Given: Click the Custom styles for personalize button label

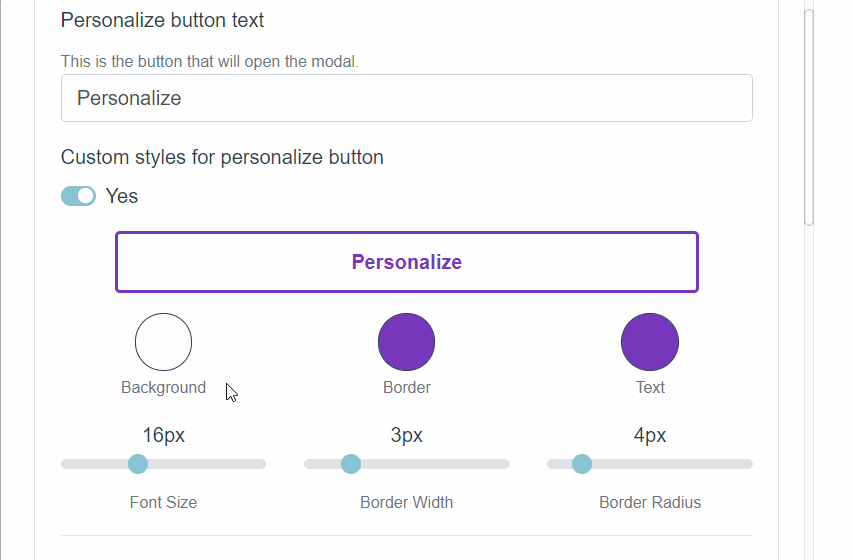Looking at the screenshot, I should 222,157.
